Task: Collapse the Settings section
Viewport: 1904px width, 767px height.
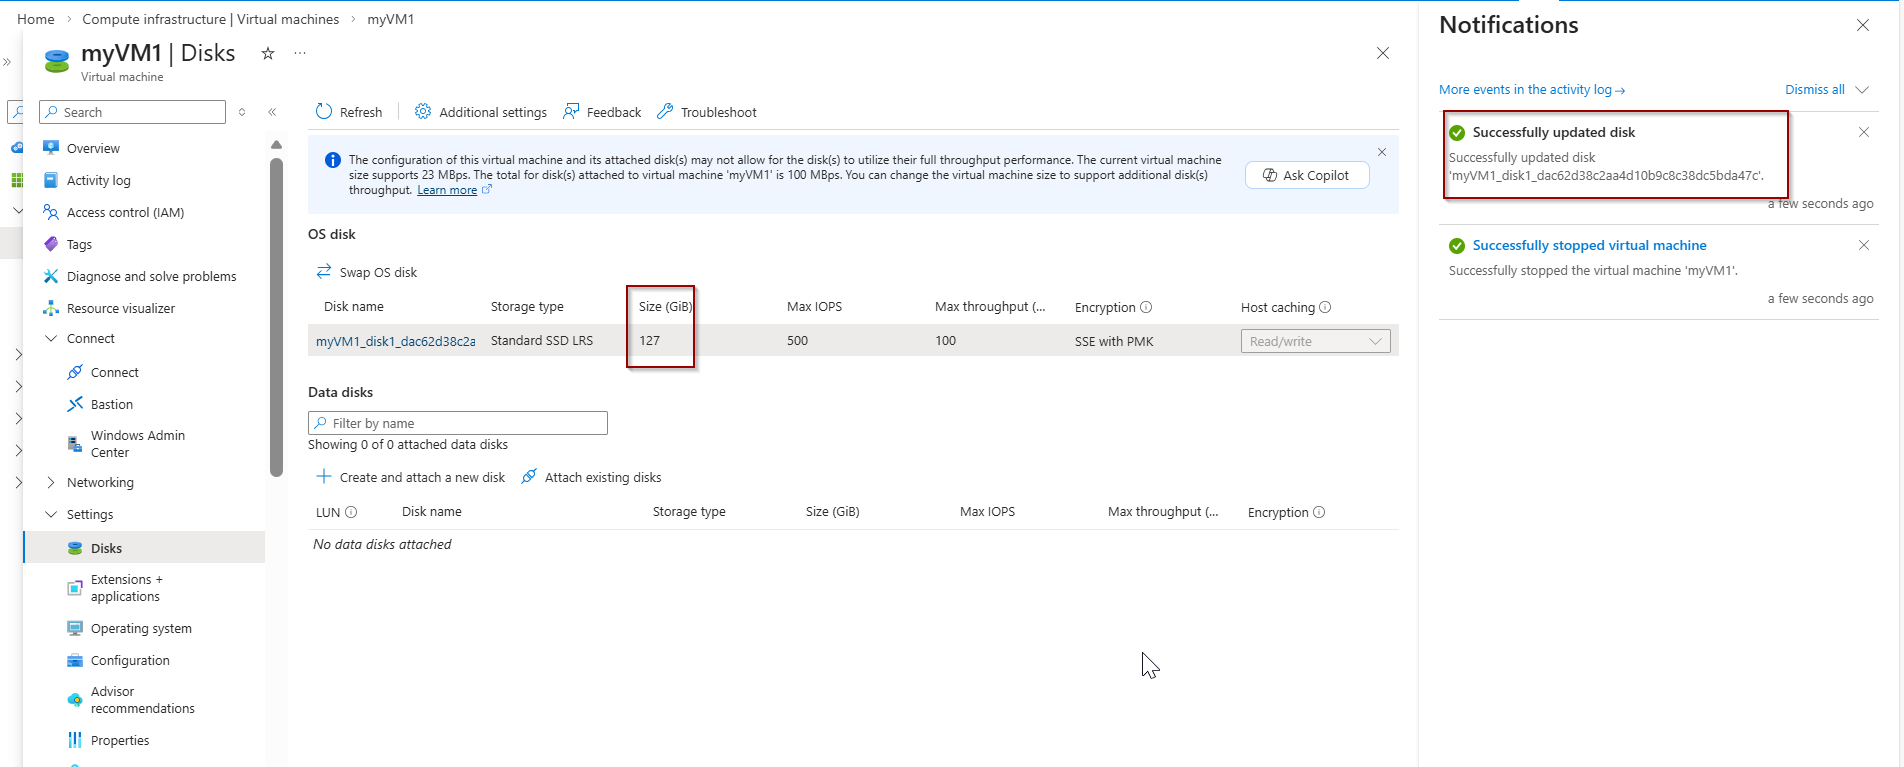Action: click(51, 514)
